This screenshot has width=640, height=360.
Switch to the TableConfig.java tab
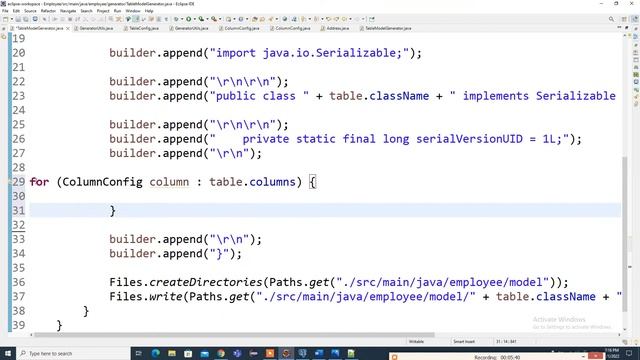click(x=141, y=29)
